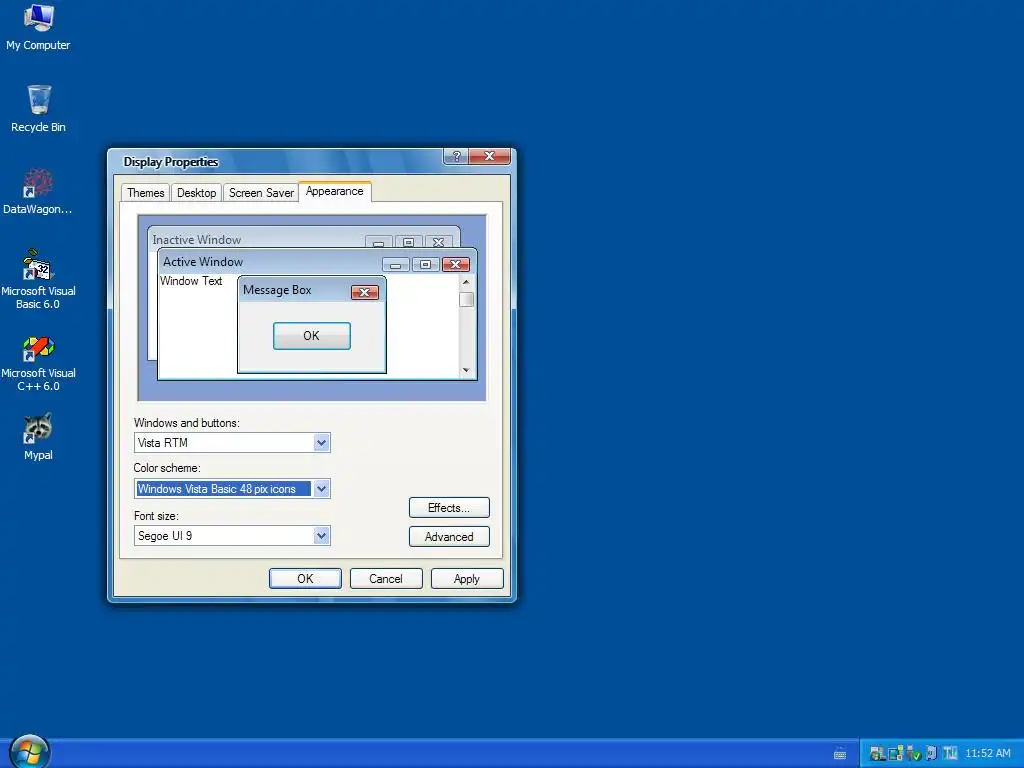
Task: Expand the Color scheme dropdown arrow
Action: (321, 488)
